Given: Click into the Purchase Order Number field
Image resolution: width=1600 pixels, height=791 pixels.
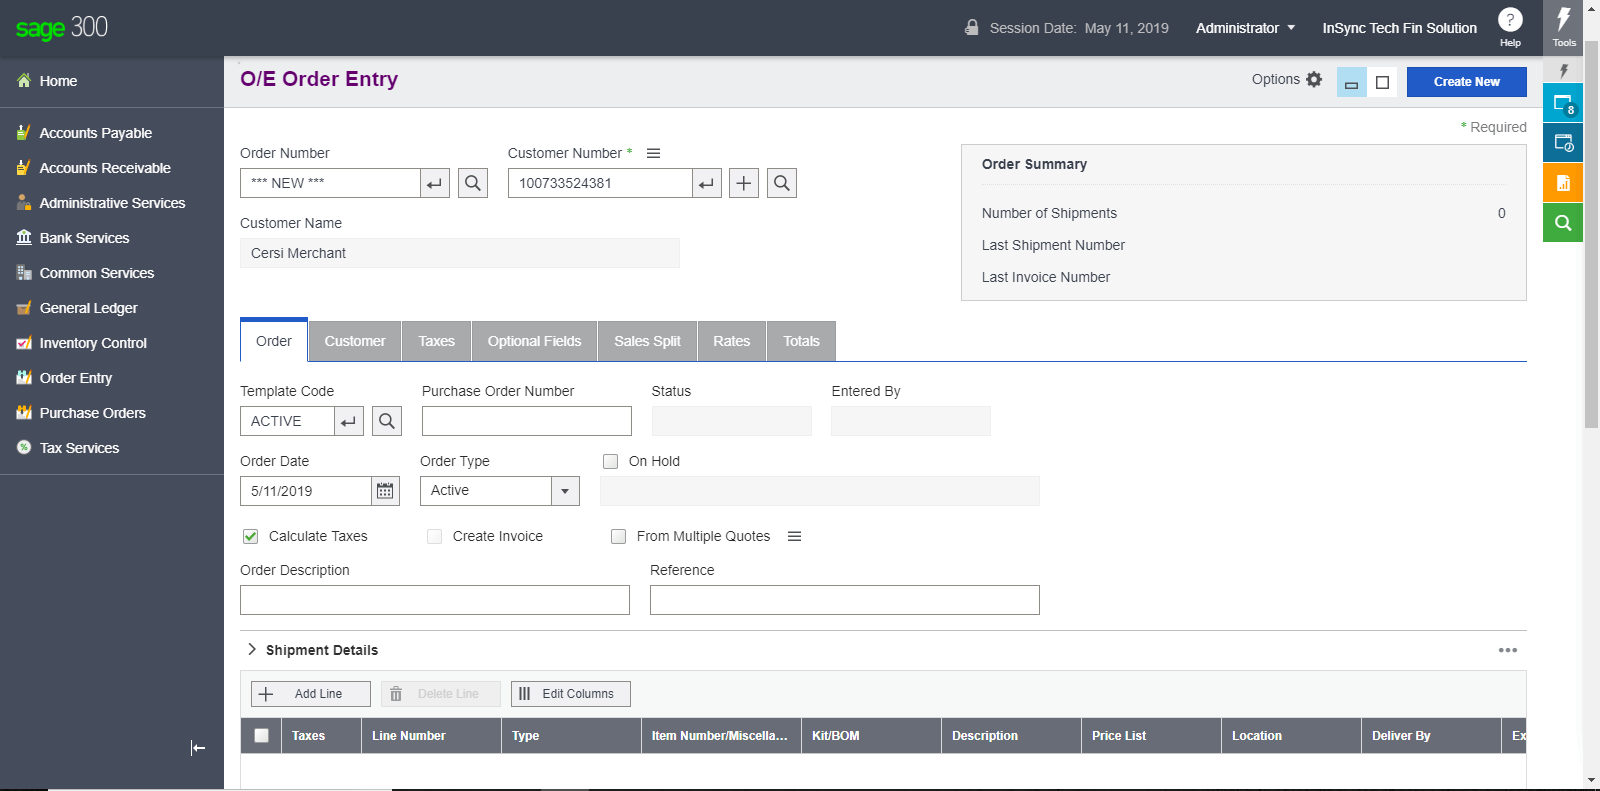Looking at the screenshot, I should (x=527, y=421).
